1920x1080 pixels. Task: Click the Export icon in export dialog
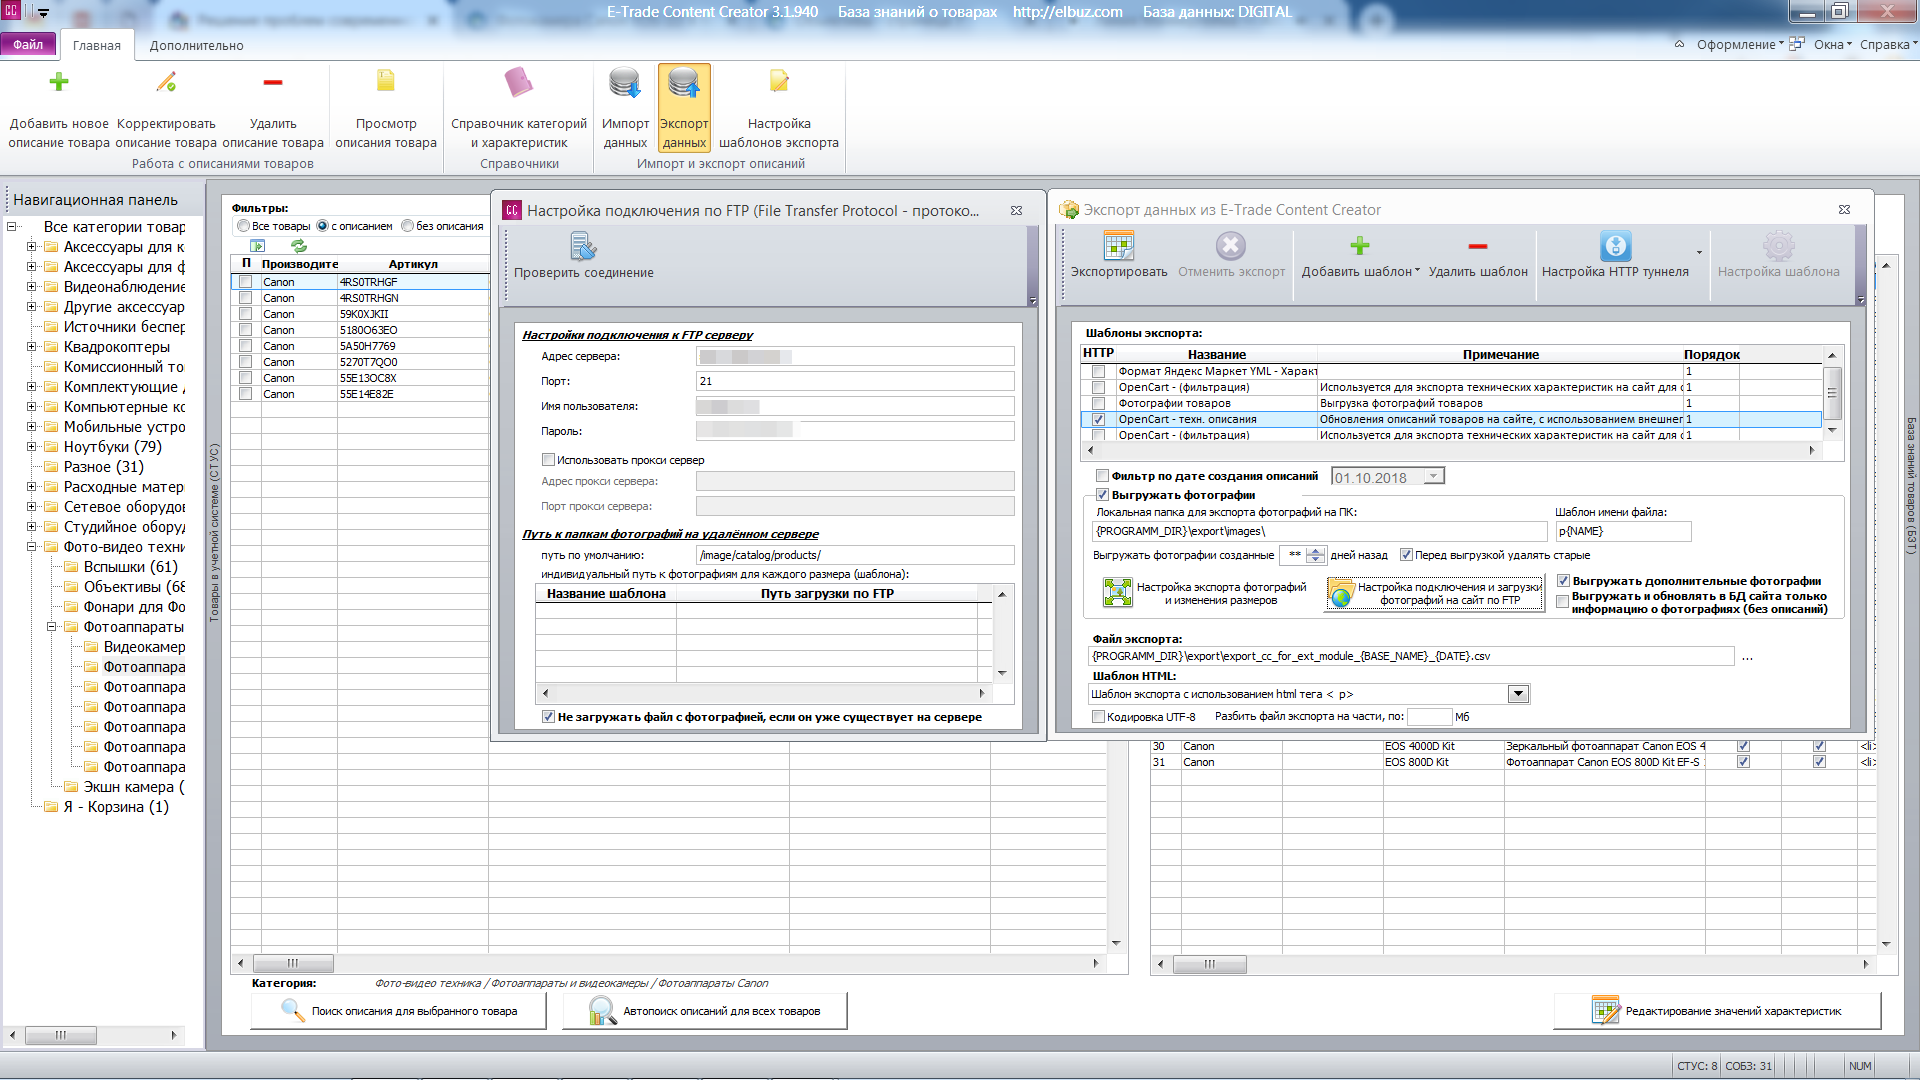click(1118, 246)
